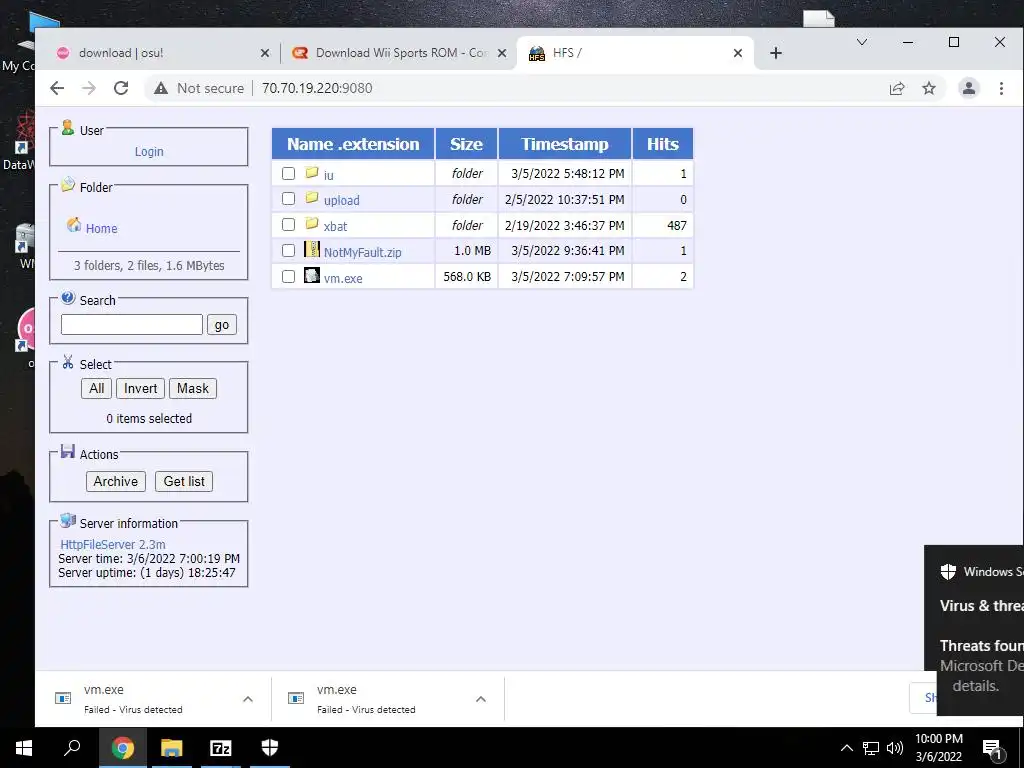Click the browser forward arrow

click(x=89, y=88)
